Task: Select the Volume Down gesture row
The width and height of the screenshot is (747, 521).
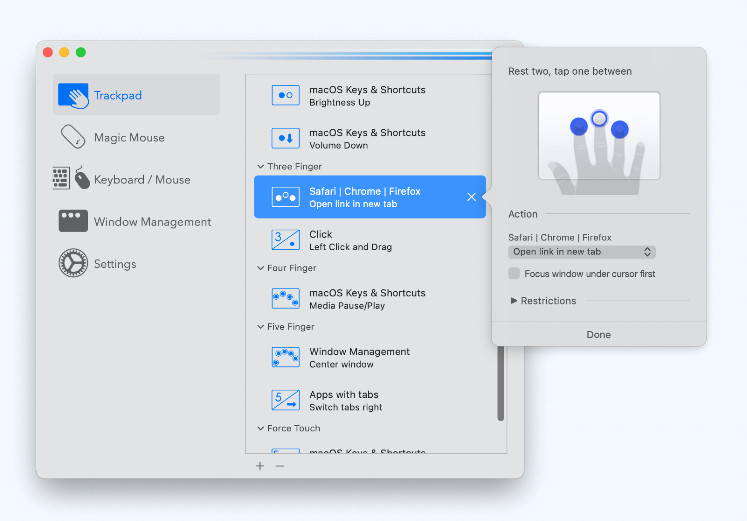Action: pos(370,138)
